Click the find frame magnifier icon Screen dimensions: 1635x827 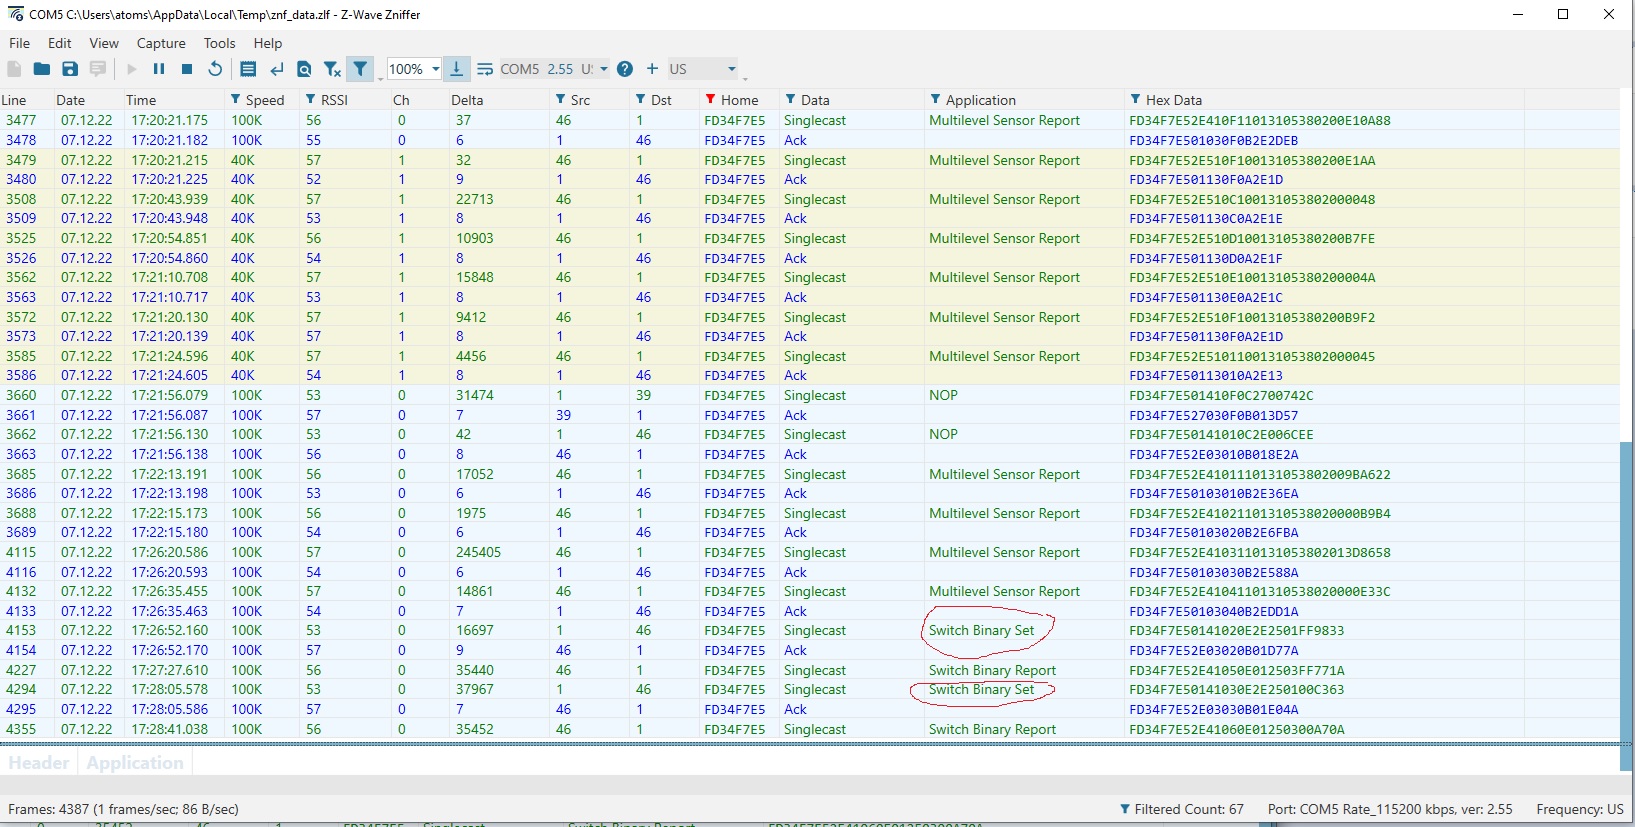coord(304,69)
